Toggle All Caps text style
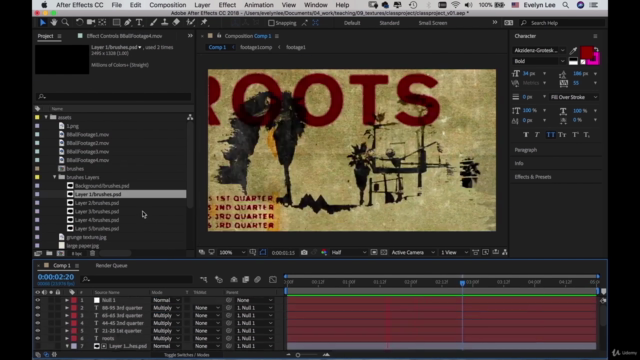 point(551,135)
